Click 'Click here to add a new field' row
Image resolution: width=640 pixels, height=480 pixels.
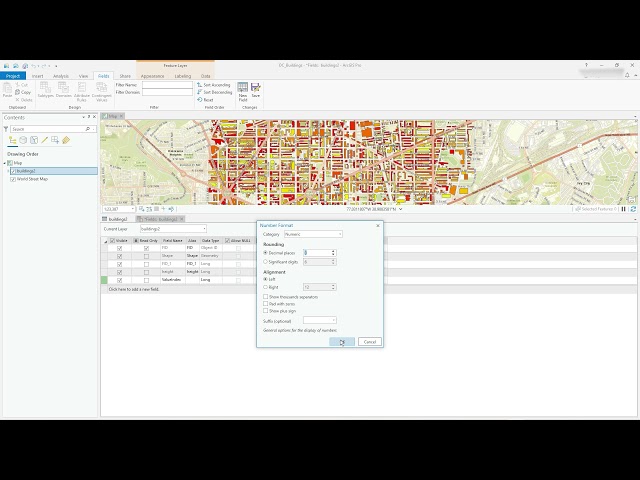pyautogui.click(x=133, y=289)
